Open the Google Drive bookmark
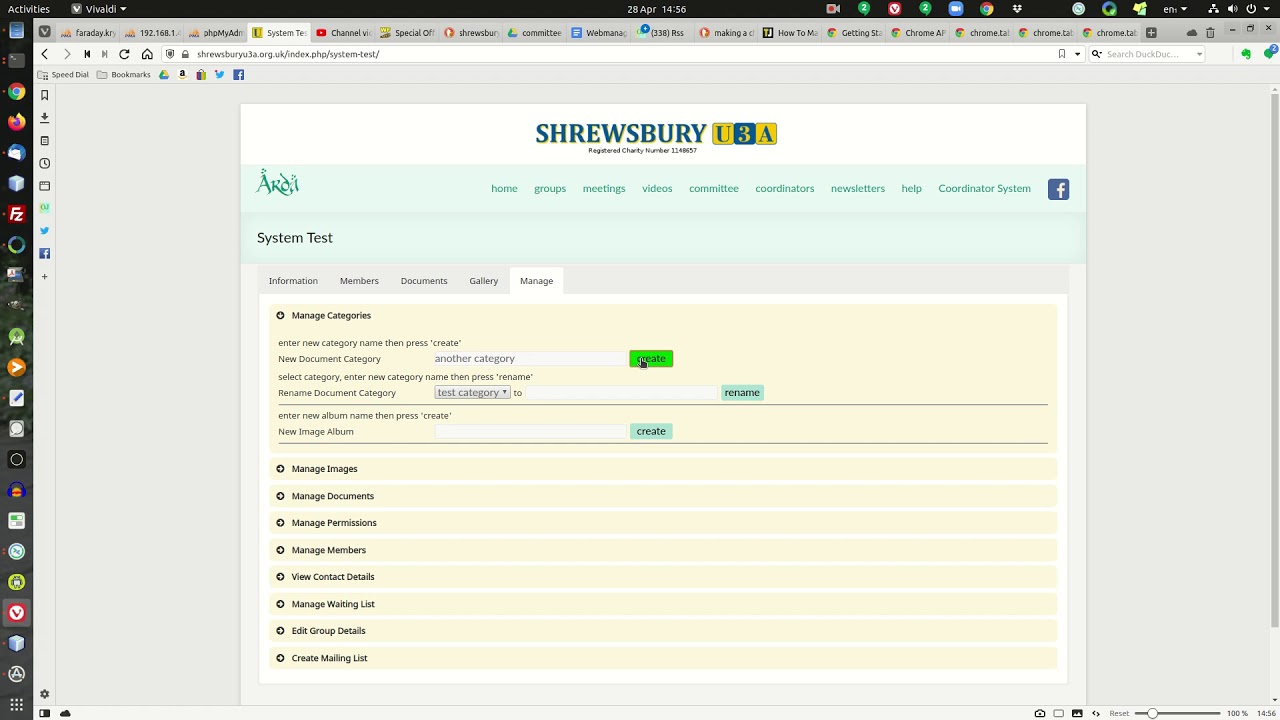1280x720 pixels. [x=164, y=75]
